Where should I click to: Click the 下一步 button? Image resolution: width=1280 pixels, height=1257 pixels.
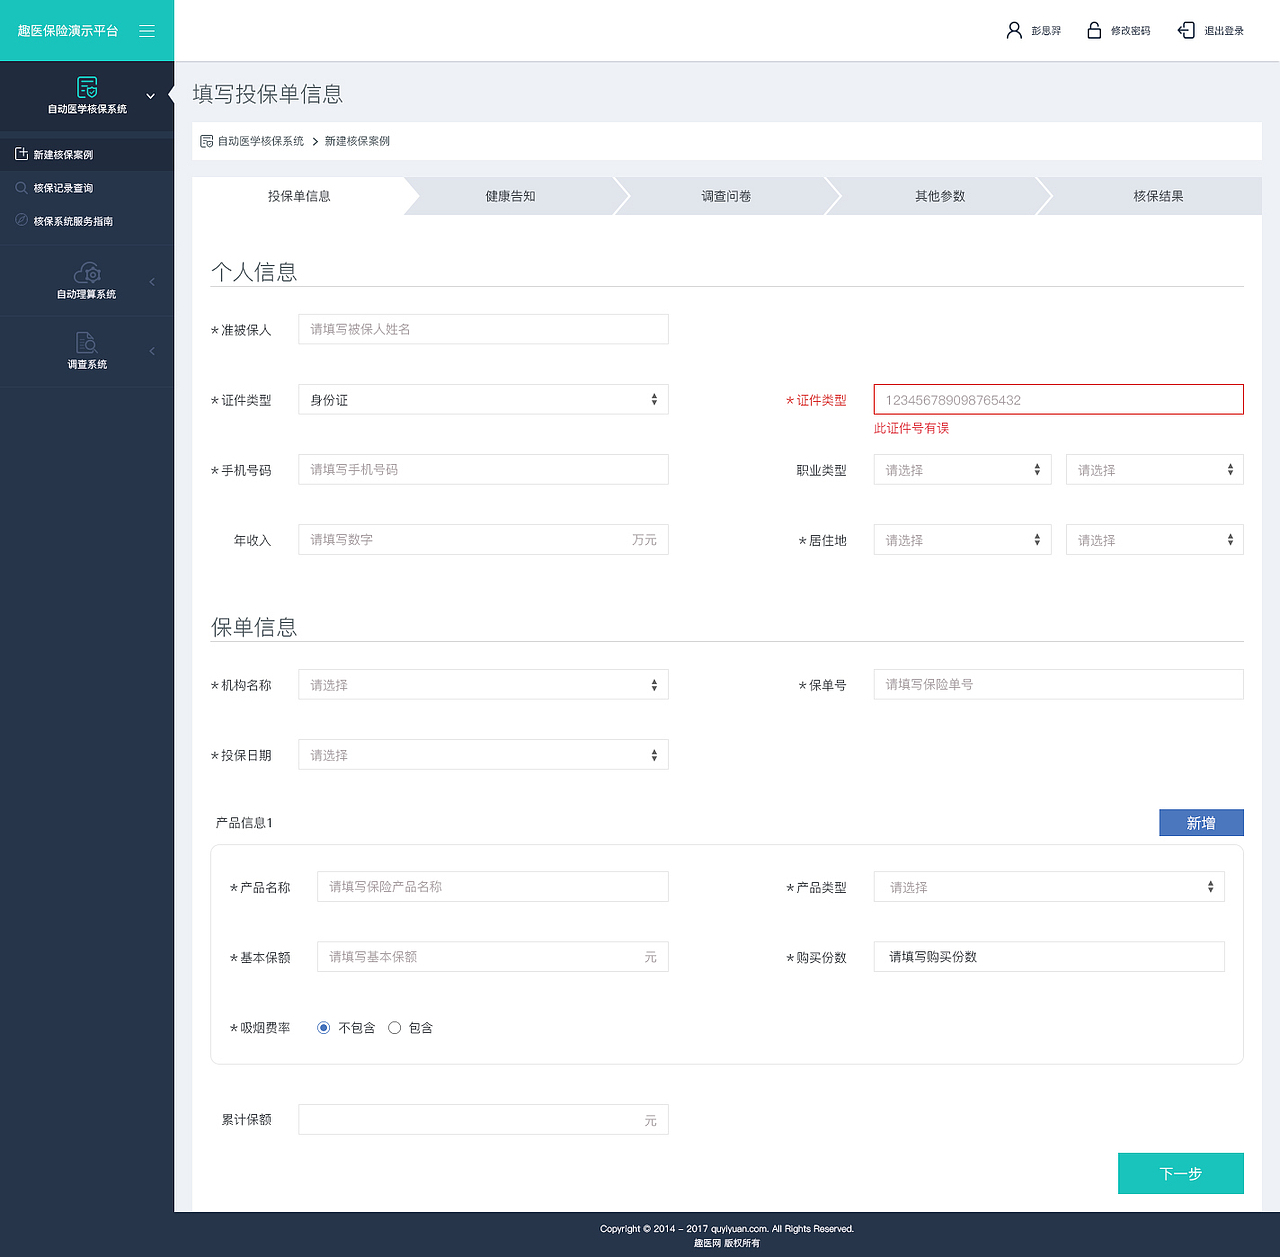click(1180, 1173)
